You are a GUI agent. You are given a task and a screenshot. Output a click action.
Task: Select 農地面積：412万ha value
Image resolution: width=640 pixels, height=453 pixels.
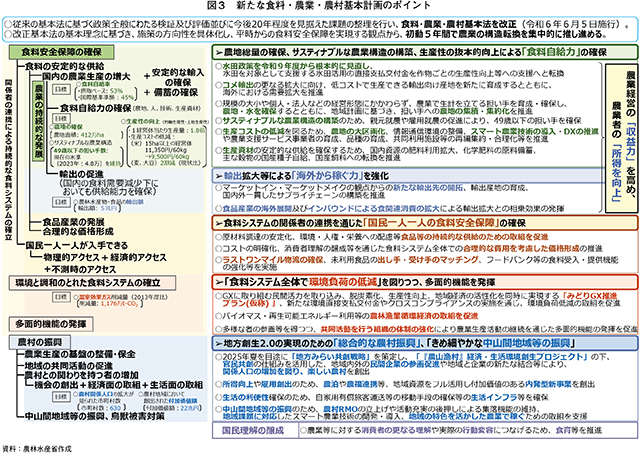point(79,134)
